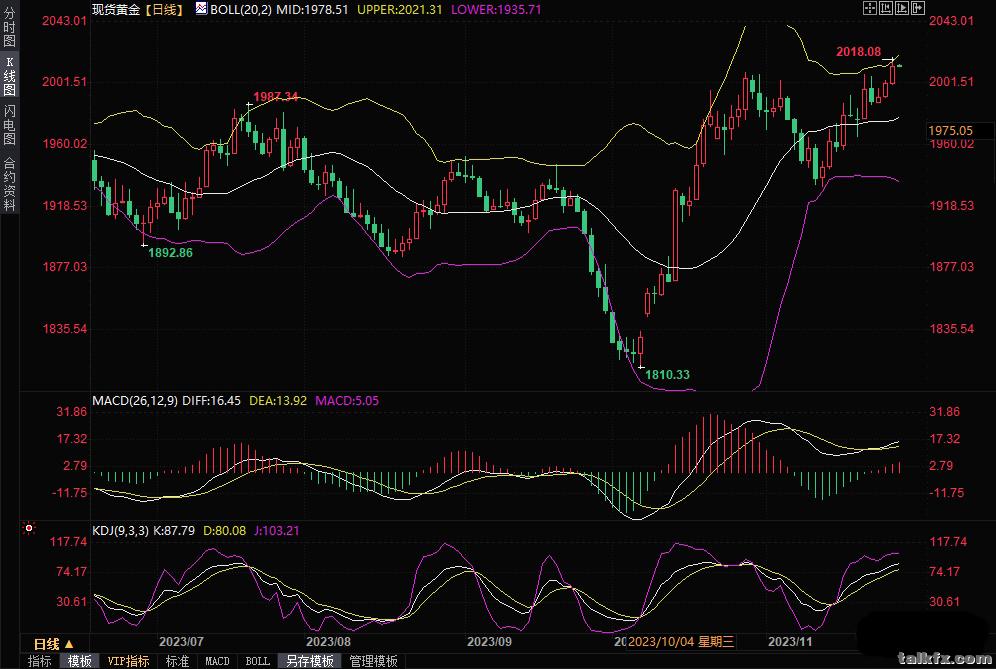
Task: Click the step-back chart navigation icon
Action: [886, 8]
